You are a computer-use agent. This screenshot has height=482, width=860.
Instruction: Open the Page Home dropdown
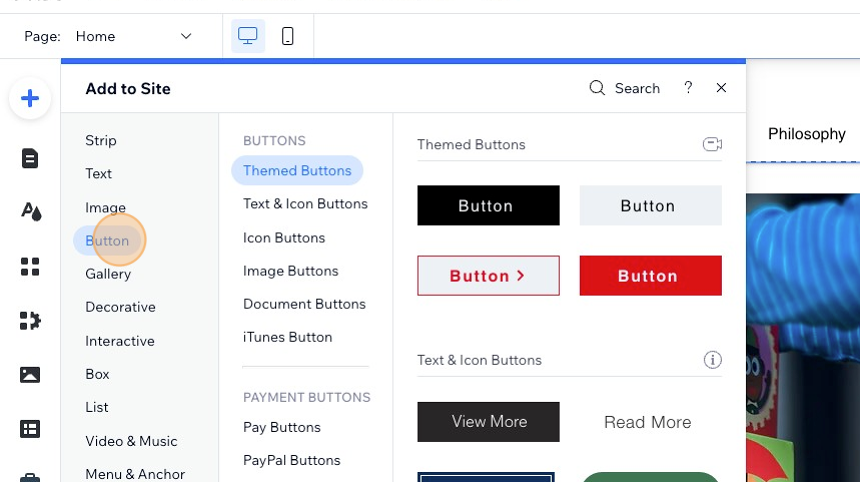coord(134,36)
